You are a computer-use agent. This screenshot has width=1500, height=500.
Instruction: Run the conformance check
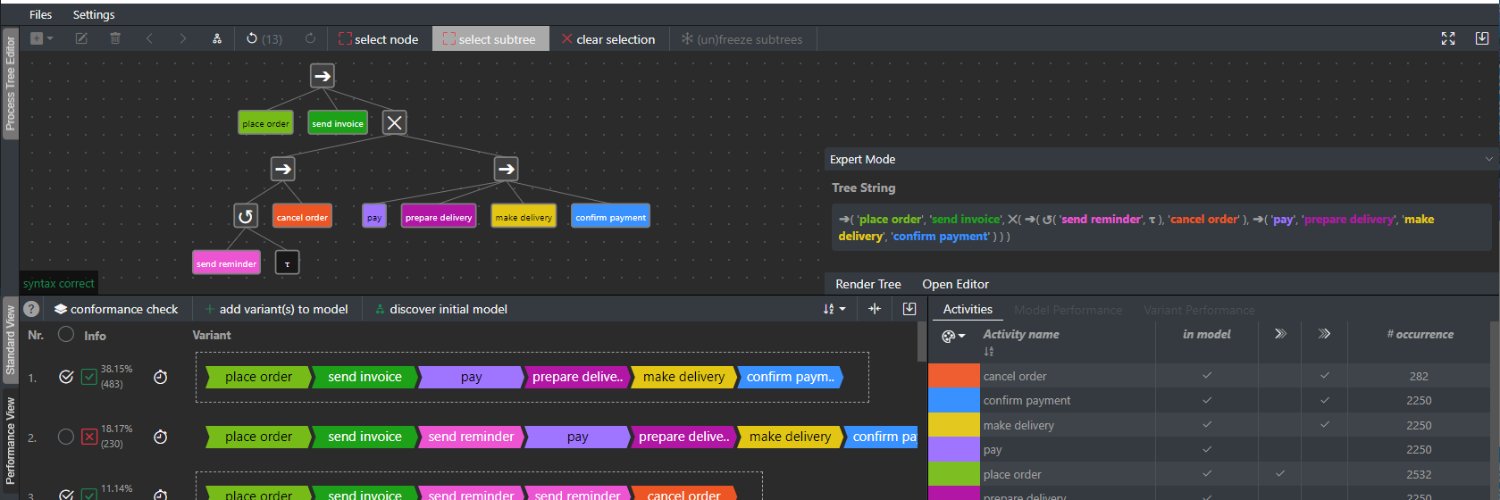[116, 309]
